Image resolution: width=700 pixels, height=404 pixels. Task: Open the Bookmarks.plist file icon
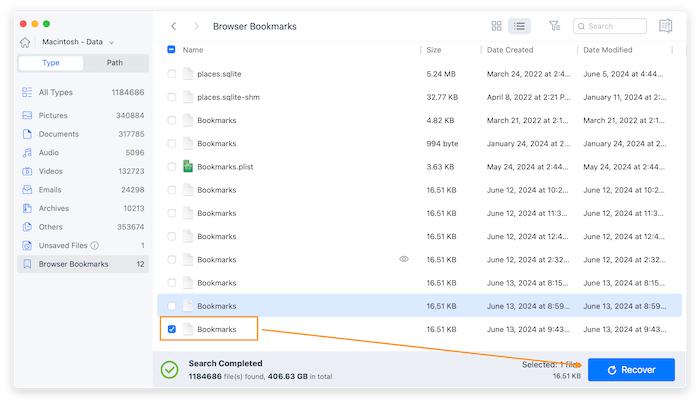tap(187, 166)
